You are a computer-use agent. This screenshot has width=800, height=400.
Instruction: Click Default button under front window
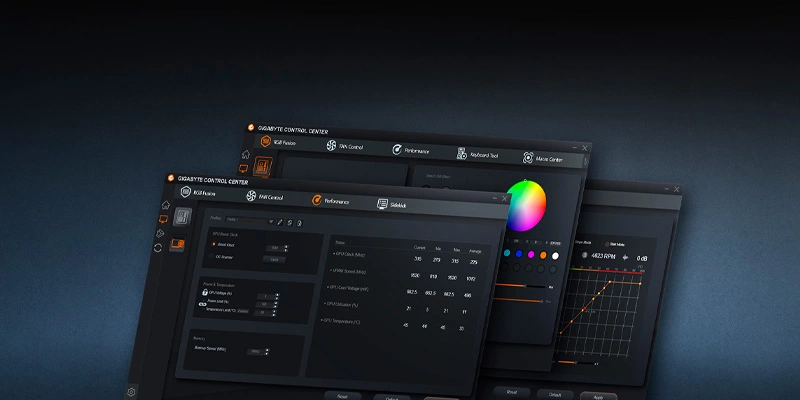(x=391, y=397)
